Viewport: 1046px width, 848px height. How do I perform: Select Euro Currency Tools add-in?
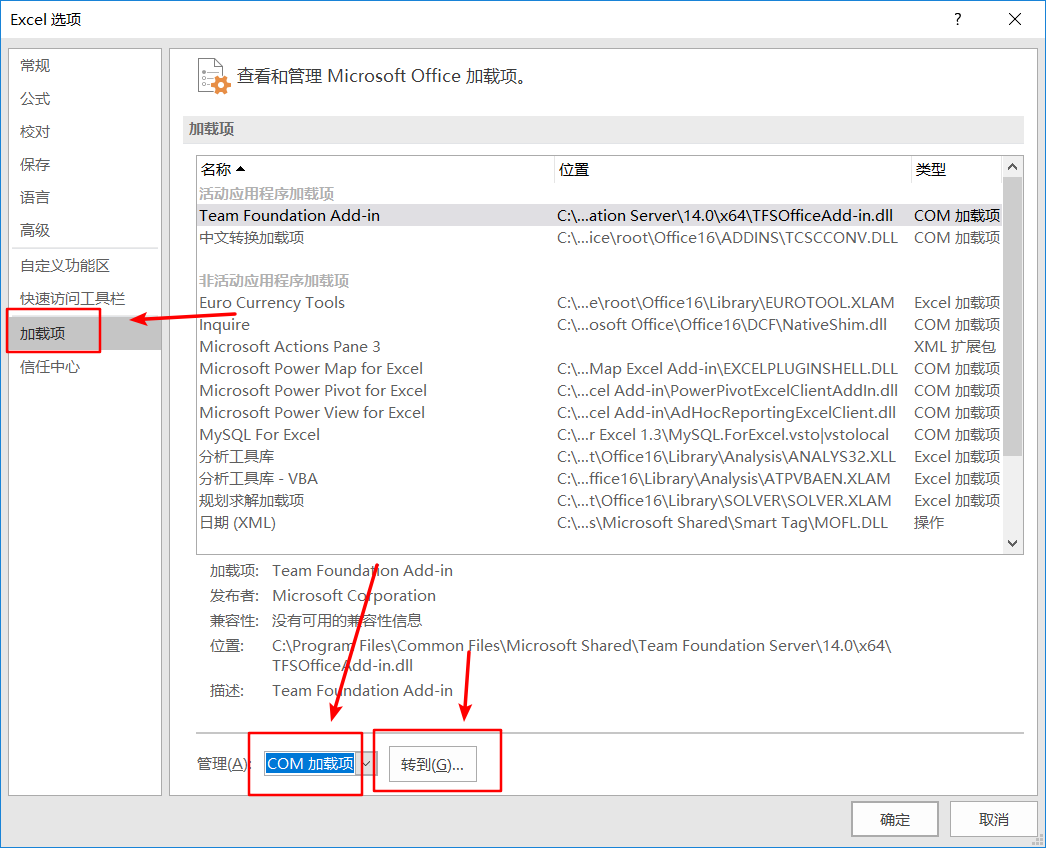tap(599, 303)
